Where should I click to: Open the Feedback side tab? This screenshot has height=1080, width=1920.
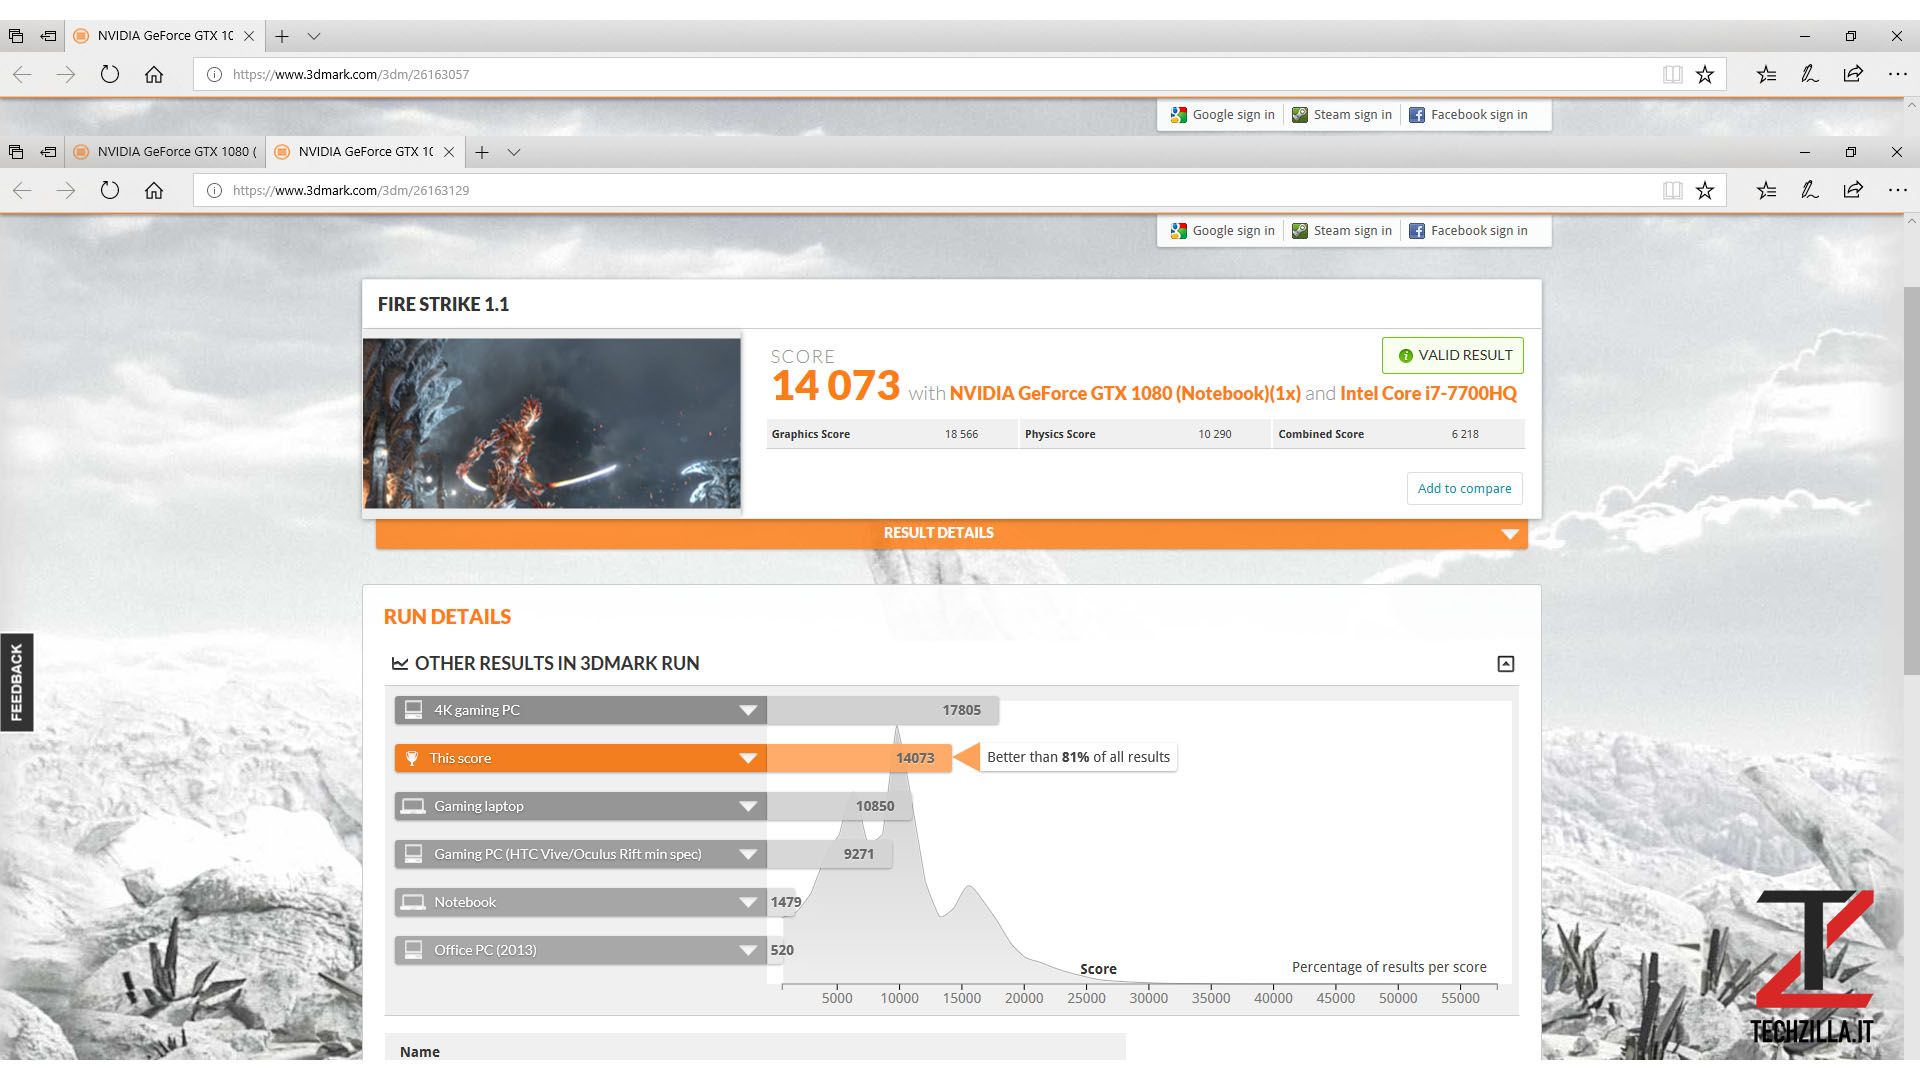pos(16,682)
